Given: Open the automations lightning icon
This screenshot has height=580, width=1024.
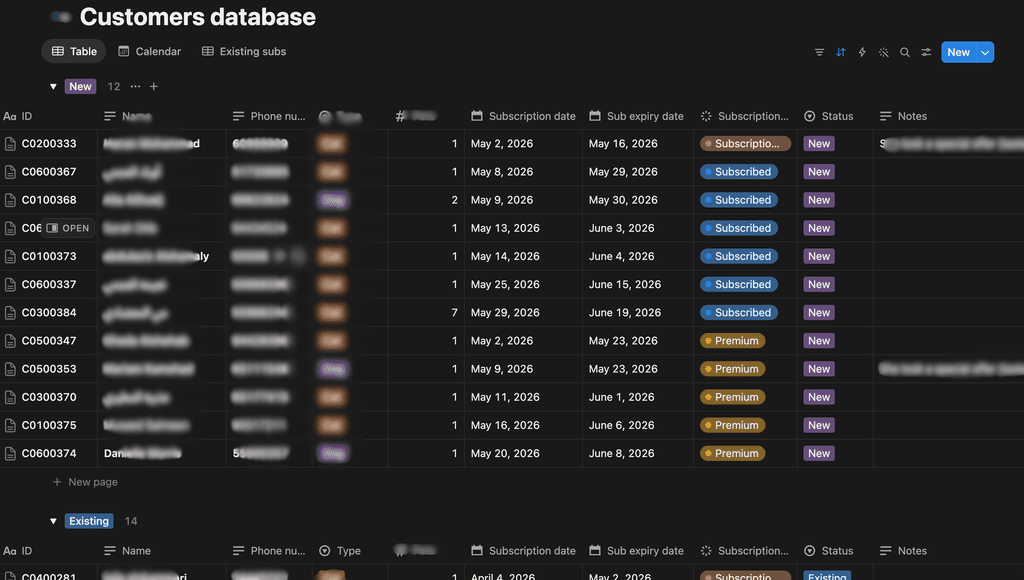Looking at the screenshot, I should point(862,52).
